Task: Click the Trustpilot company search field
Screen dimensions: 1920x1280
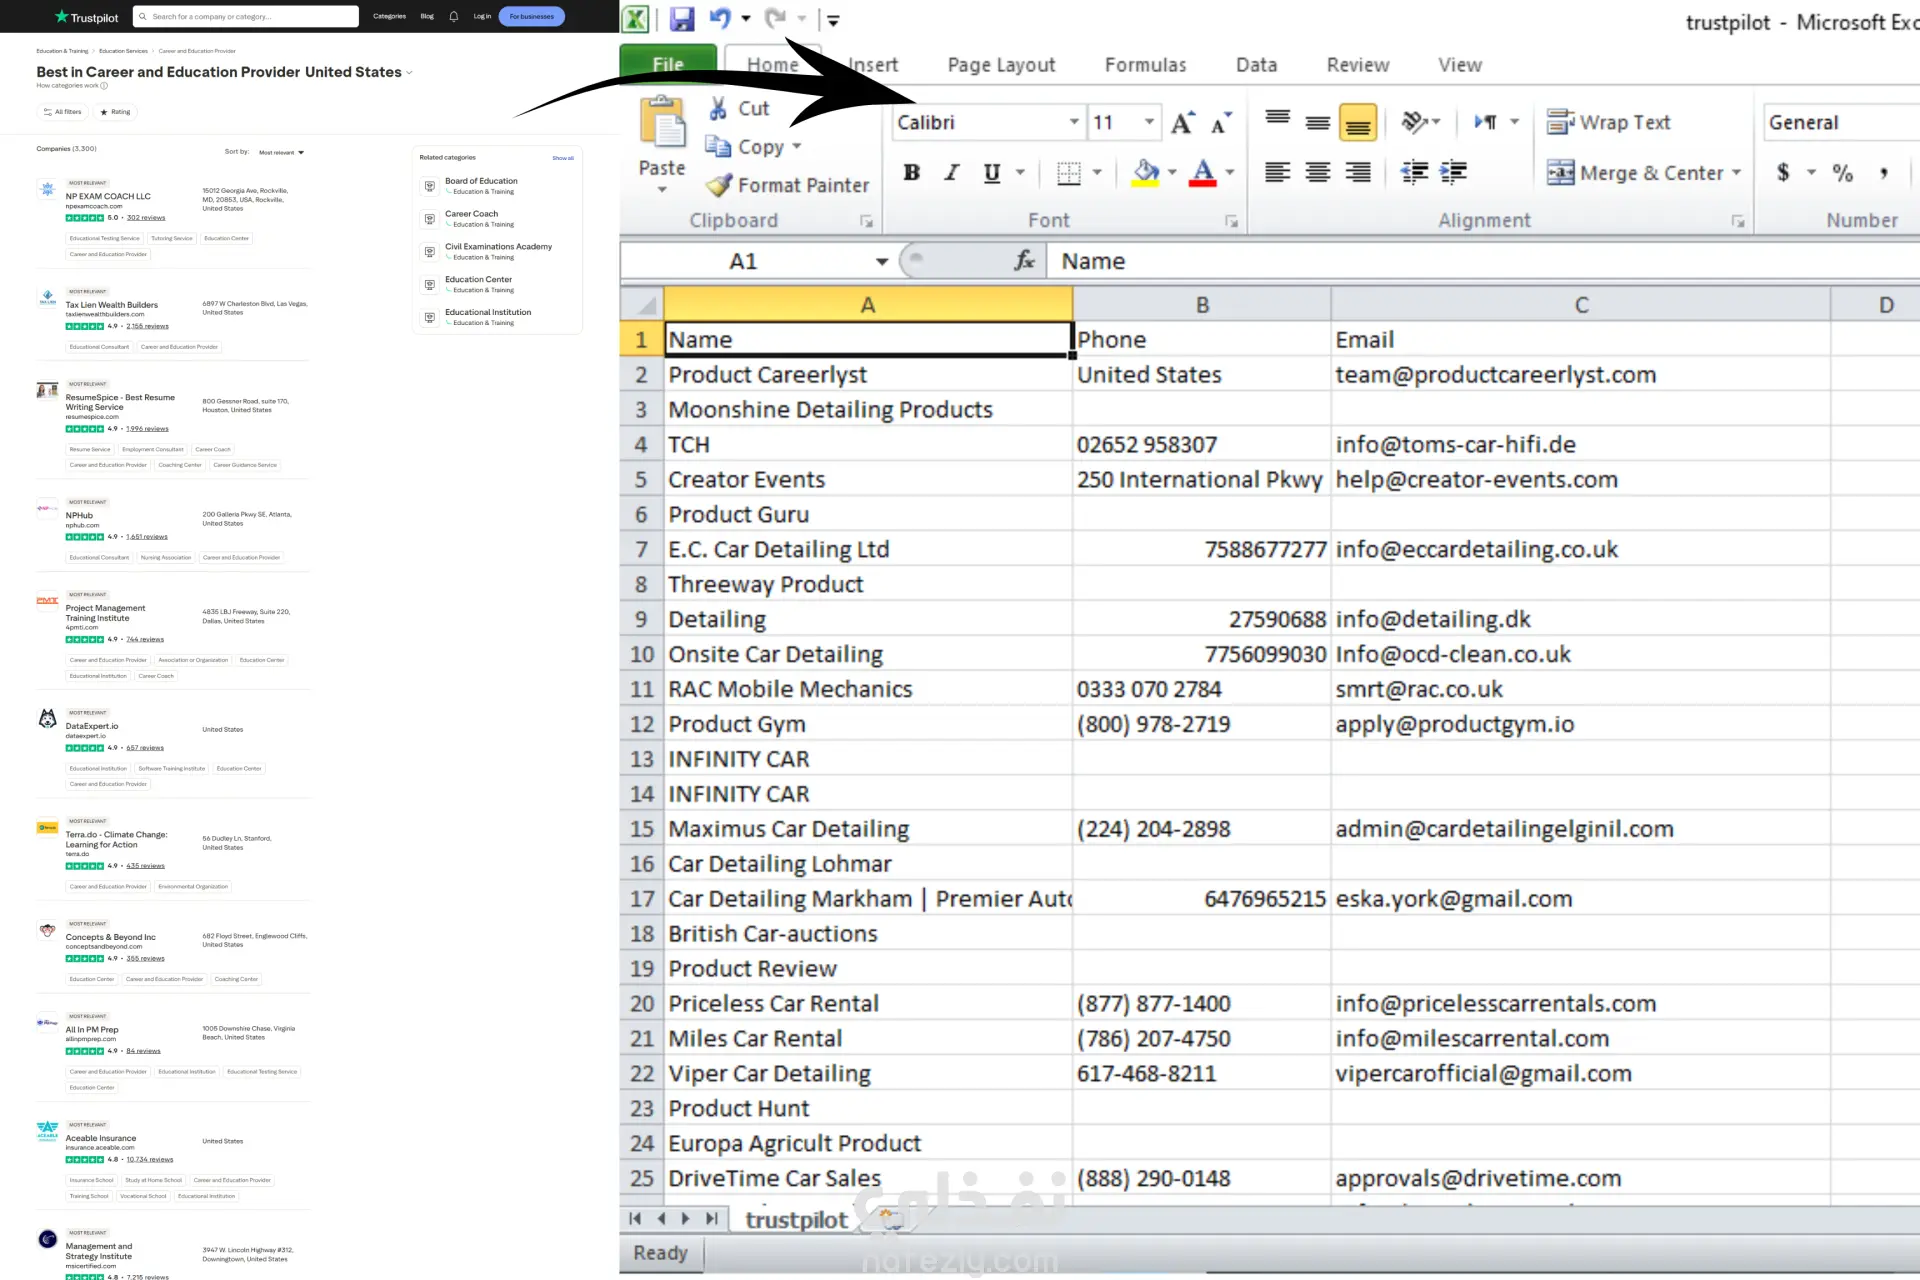Action: (x=246, y=16)
